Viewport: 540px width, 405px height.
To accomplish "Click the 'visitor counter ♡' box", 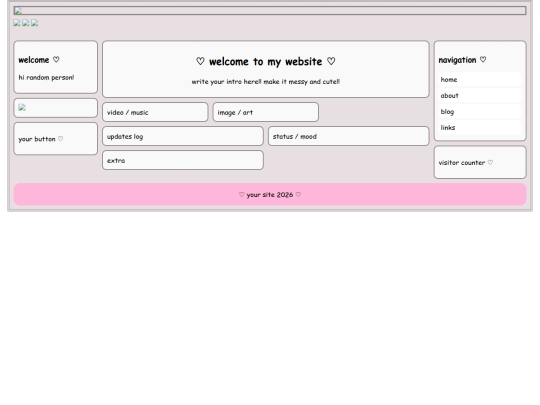I will pos(480,162).
